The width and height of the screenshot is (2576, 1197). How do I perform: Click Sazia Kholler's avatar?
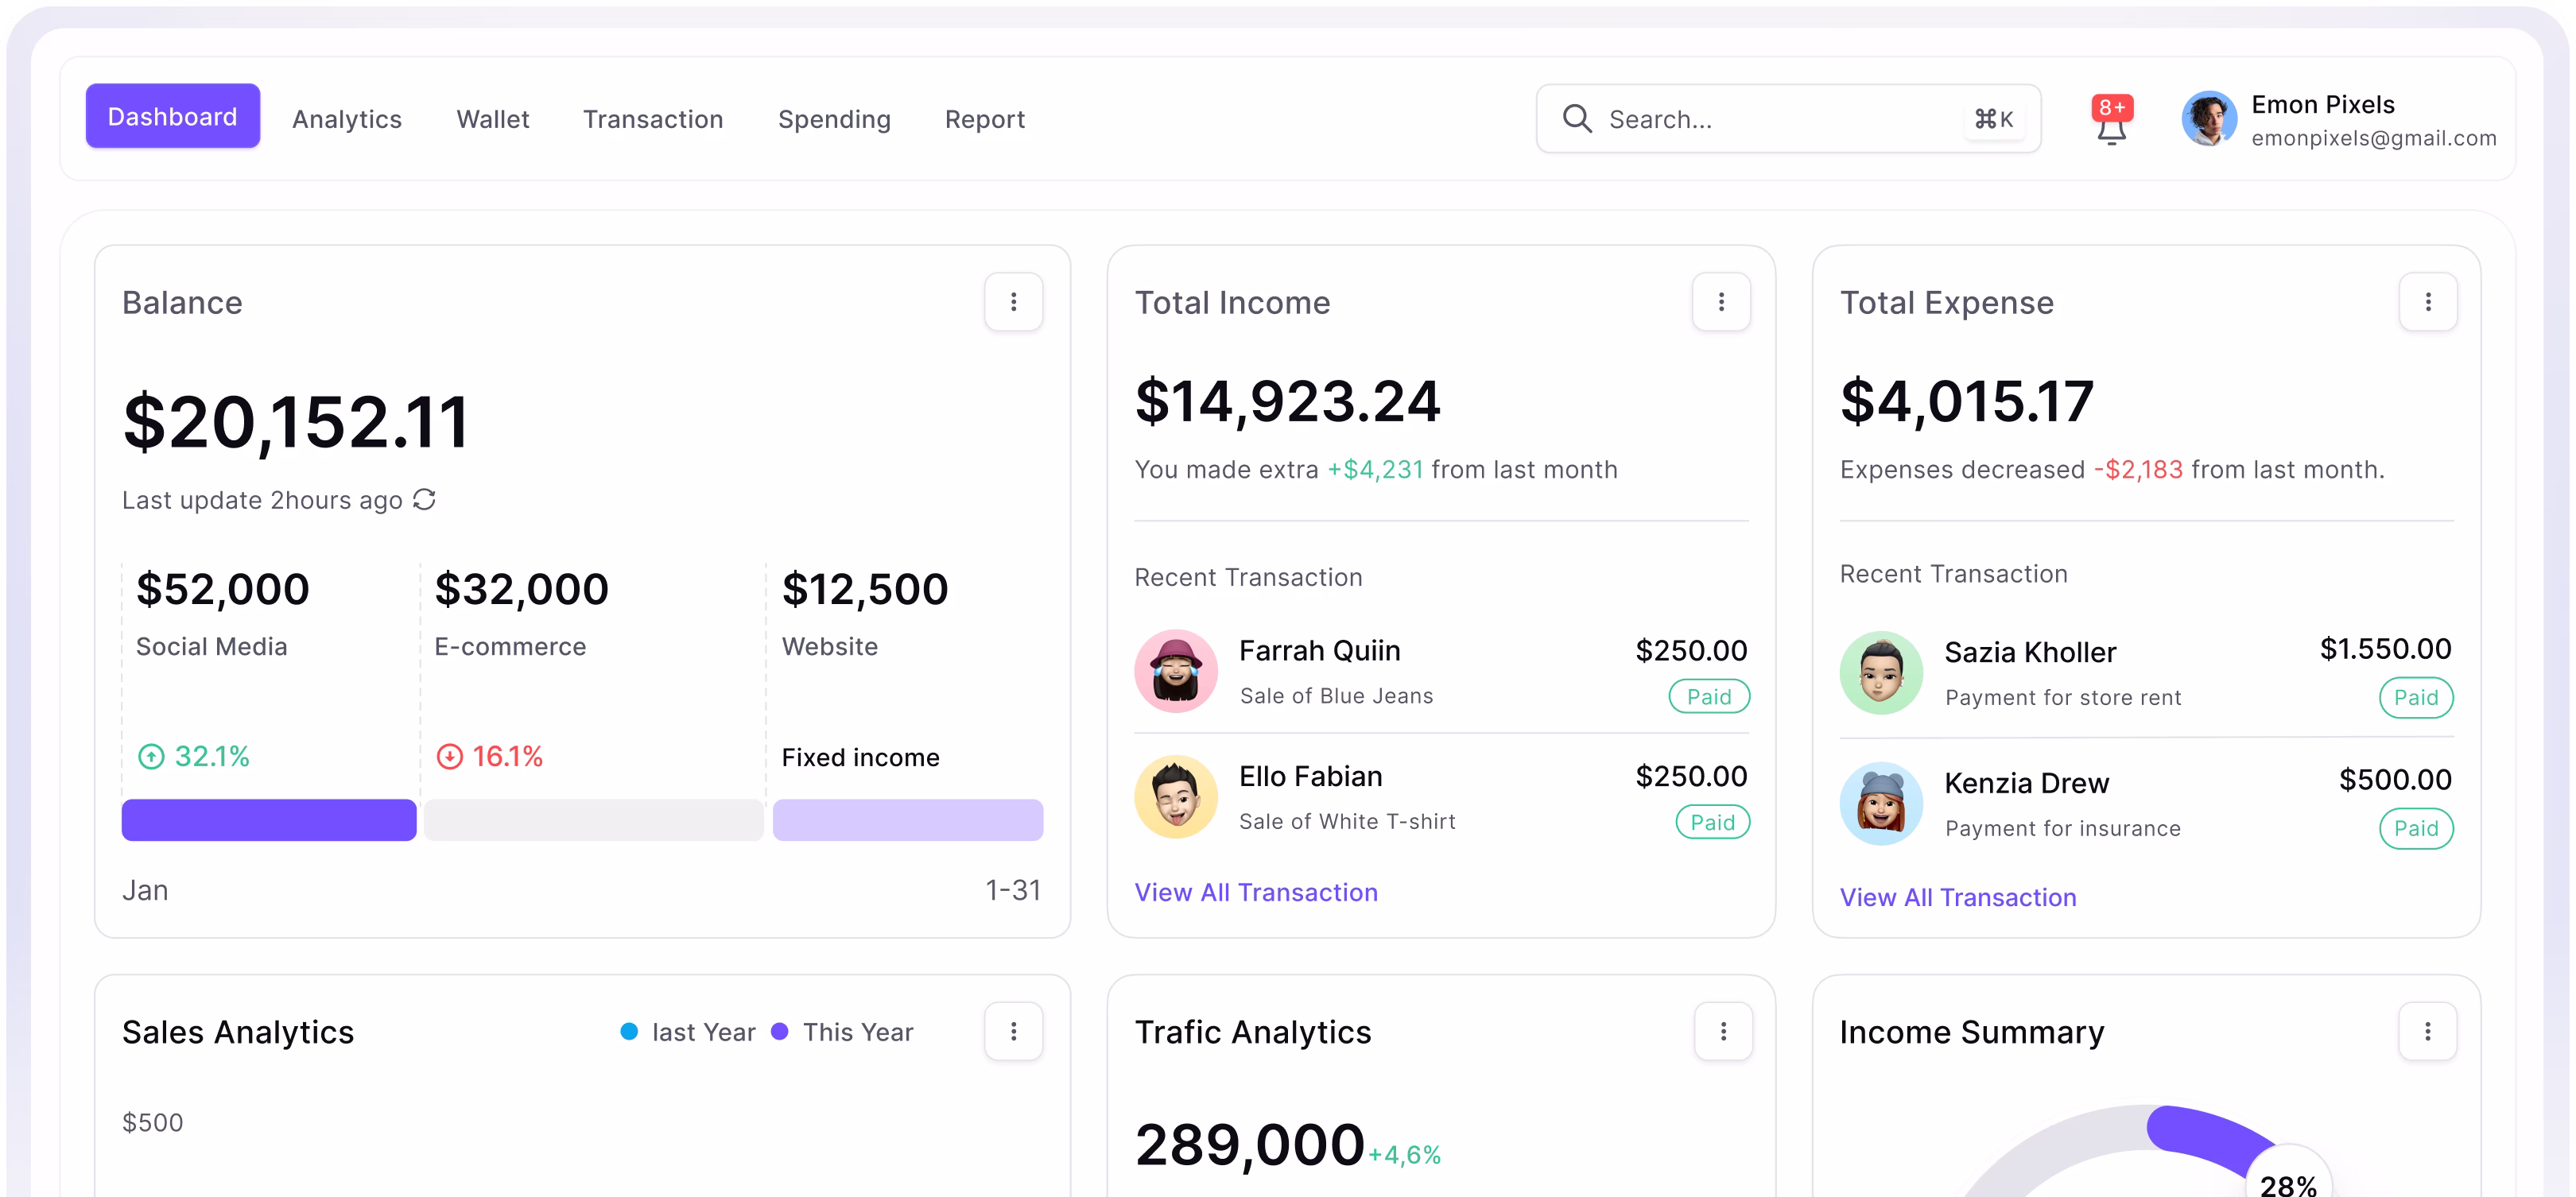pyautogui.click(x=1881, y=672)
